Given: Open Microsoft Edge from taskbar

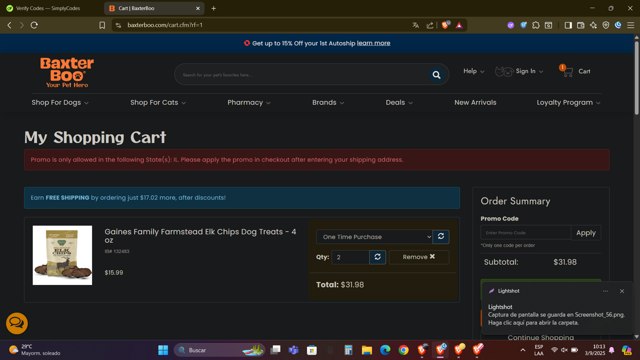Looking at the screenshot, I should click(x=385, y=350).
